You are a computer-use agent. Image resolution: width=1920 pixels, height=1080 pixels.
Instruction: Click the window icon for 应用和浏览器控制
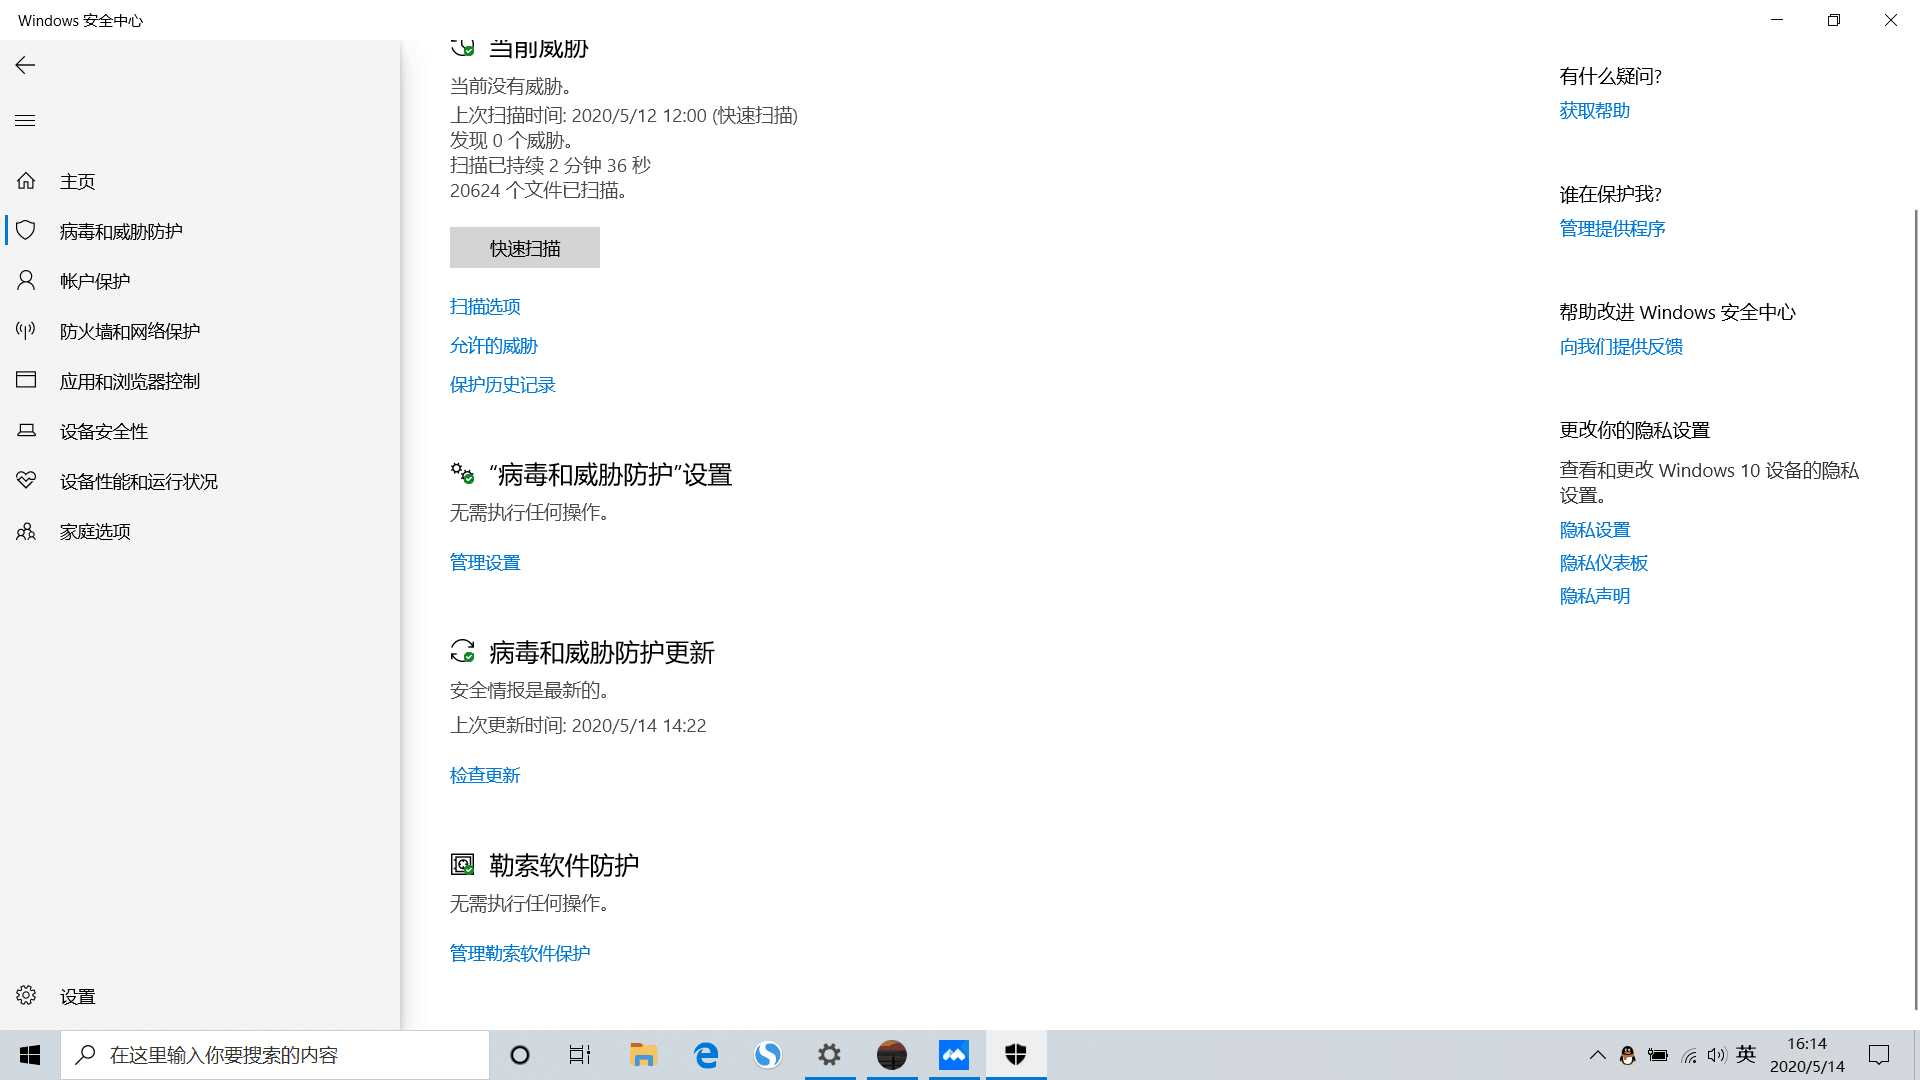point(26,381)
